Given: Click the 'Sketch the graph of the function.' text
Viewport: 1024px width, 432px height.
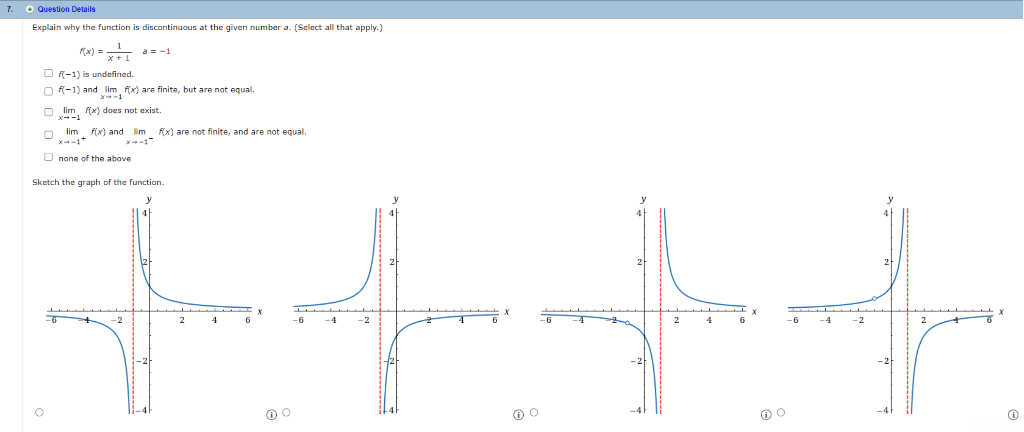Looking at the screenshot, I should pos(99,182).
